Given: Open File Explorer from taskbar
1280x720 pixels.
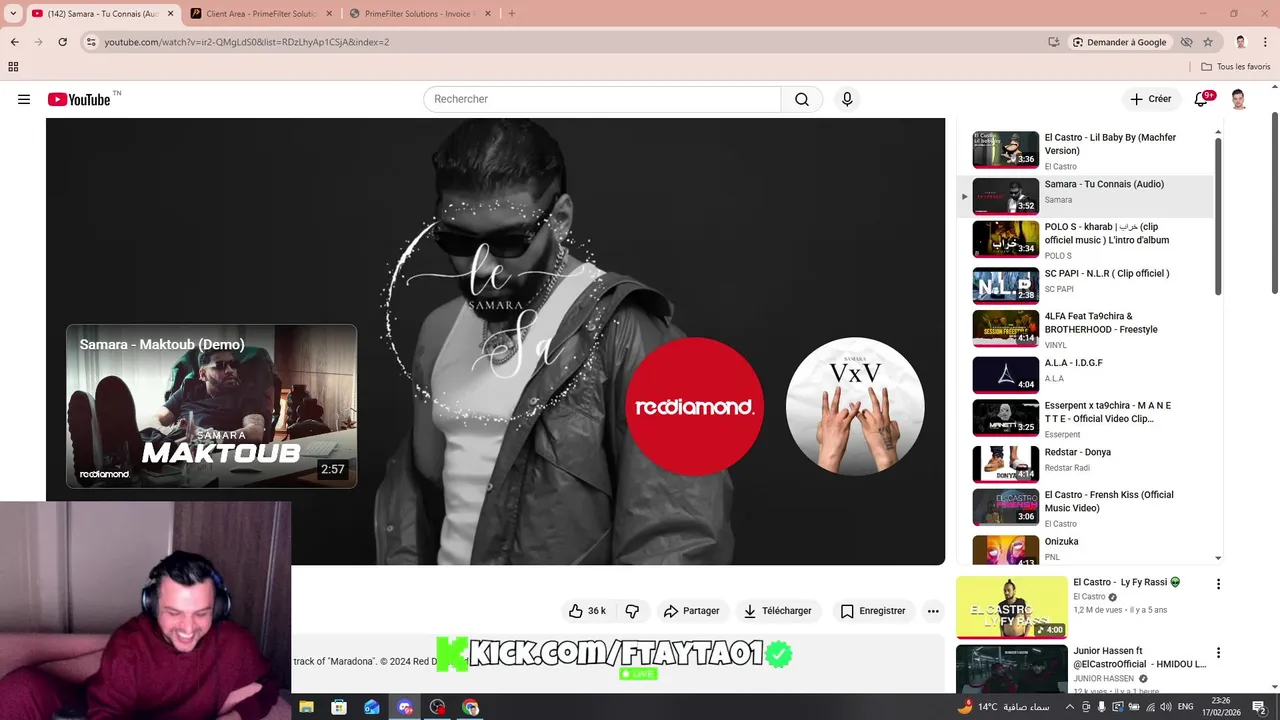Looking at the screenshot, I should click(306, 707).
